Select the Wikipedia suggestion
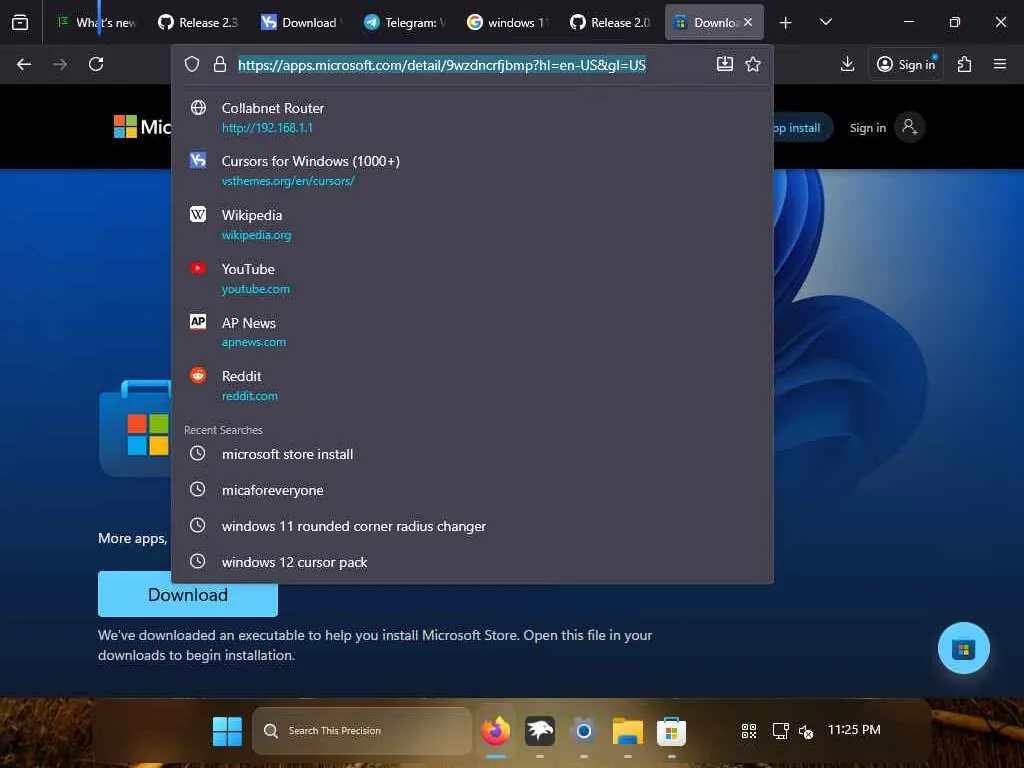 click(472, 224)
